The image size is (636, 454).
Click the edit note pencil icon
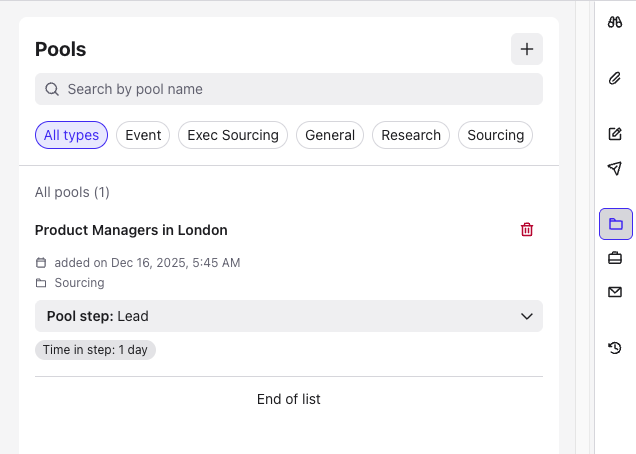[x=615, y=134]
